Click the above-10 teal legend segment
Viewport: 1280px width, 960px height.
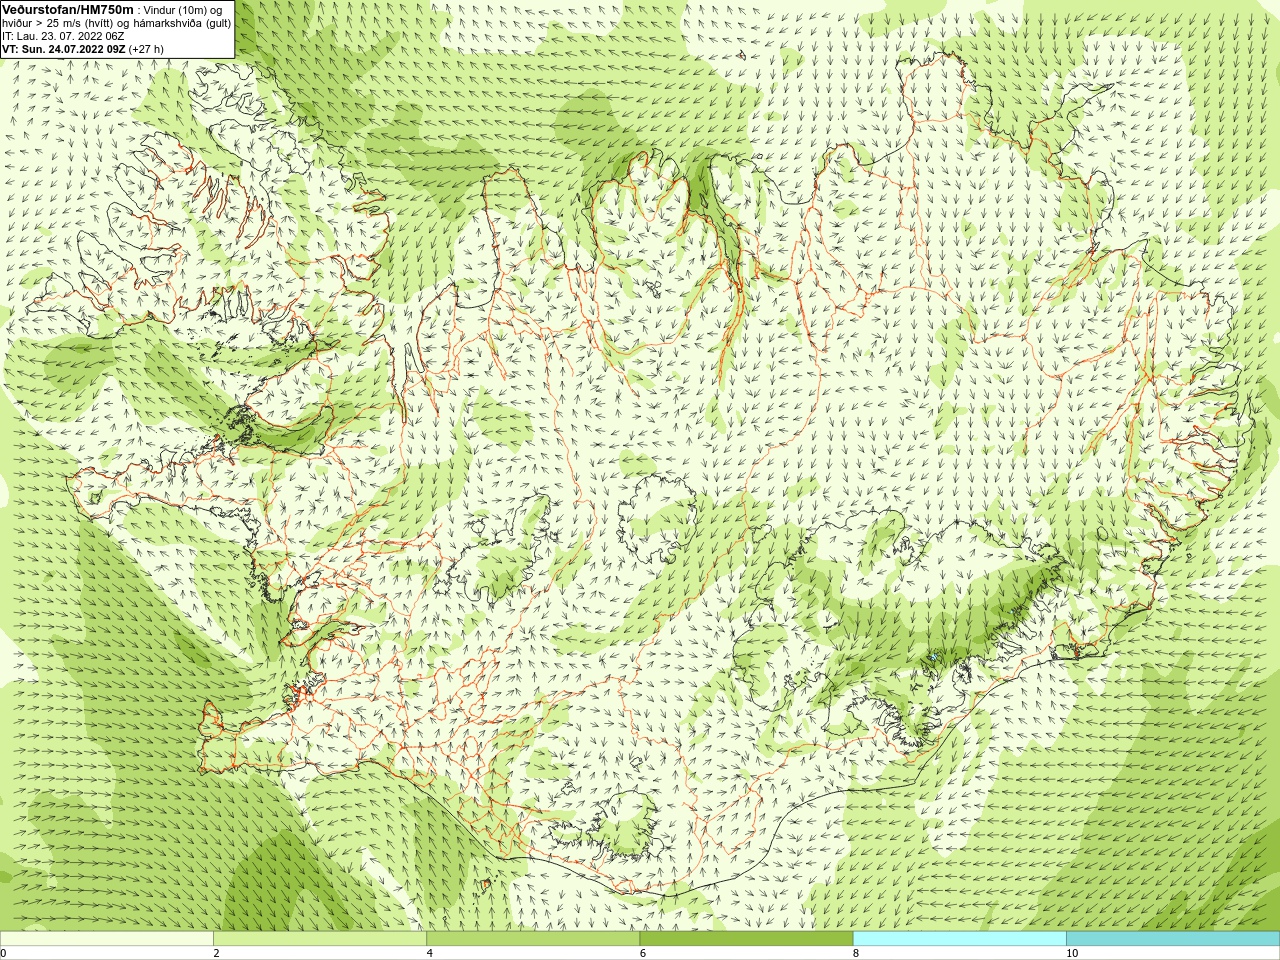(1173, 939)
